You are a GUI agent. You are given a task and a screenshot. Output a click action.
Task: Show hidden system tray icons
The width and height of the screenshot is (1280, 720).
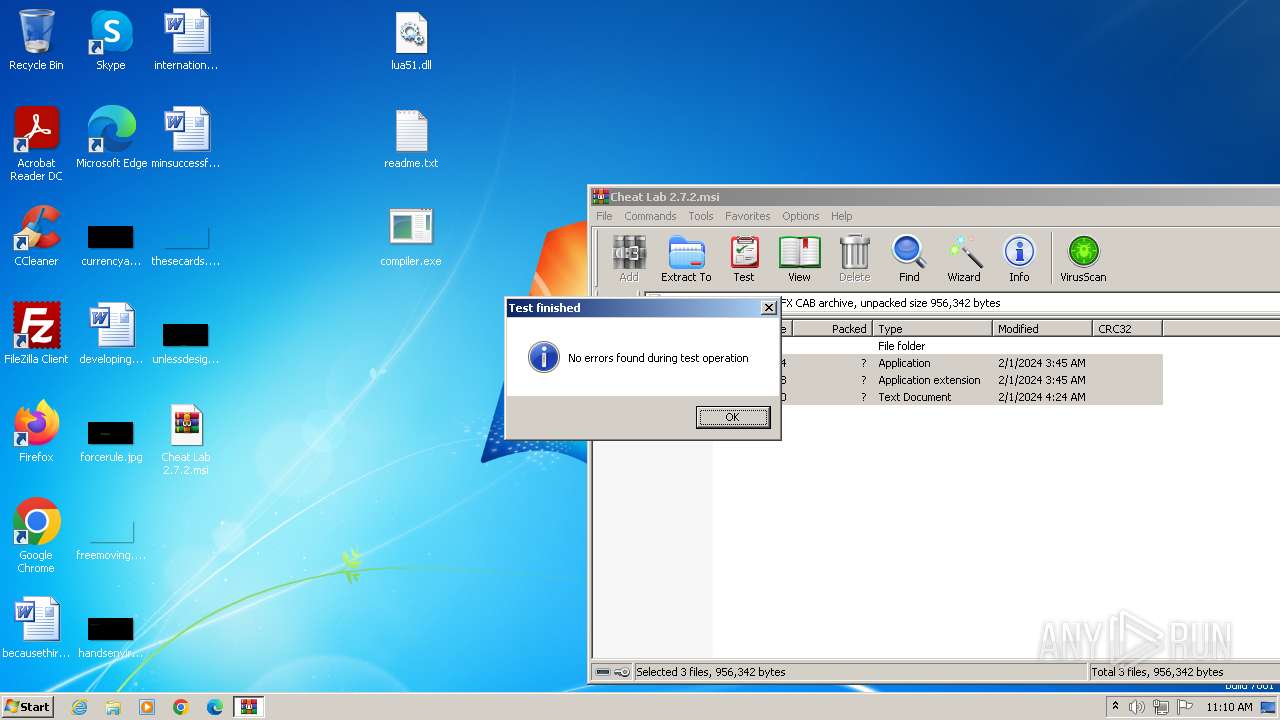pos(1115,707)
